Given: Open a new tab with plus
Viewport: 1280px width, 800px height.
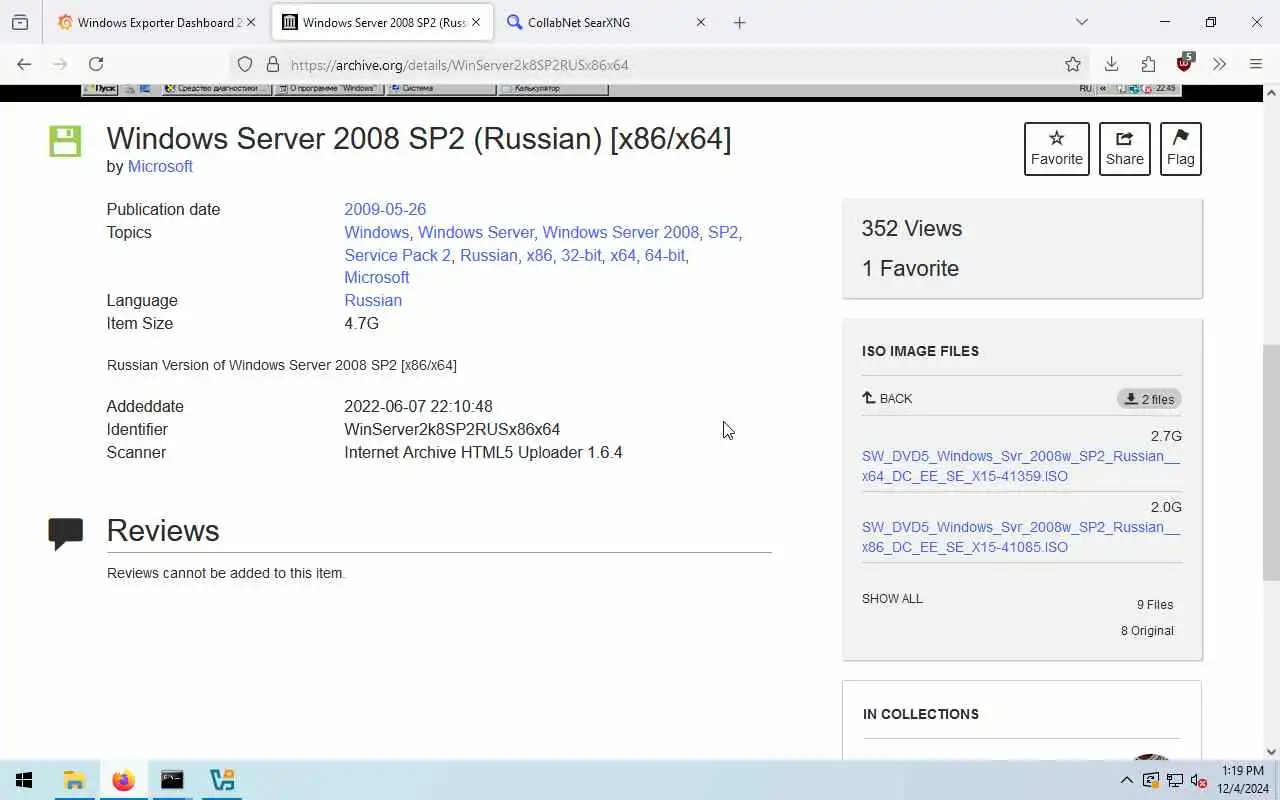Looking at the screenshot, I should 739,22.
